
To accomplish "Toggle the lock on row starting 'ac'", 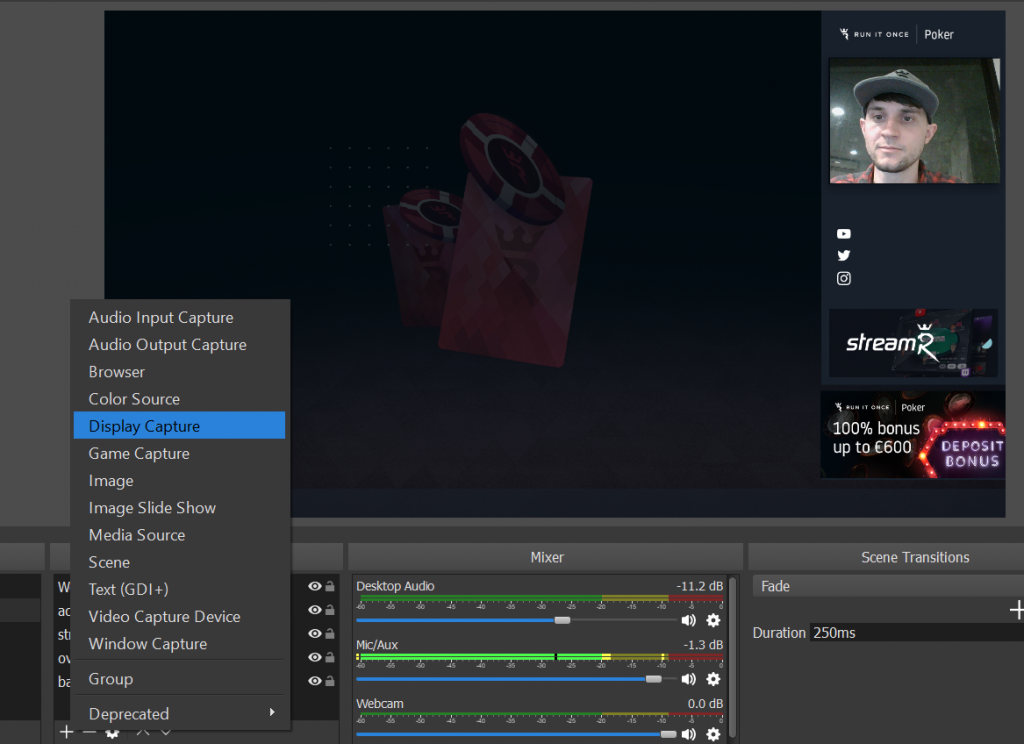I will click(330, 609).
